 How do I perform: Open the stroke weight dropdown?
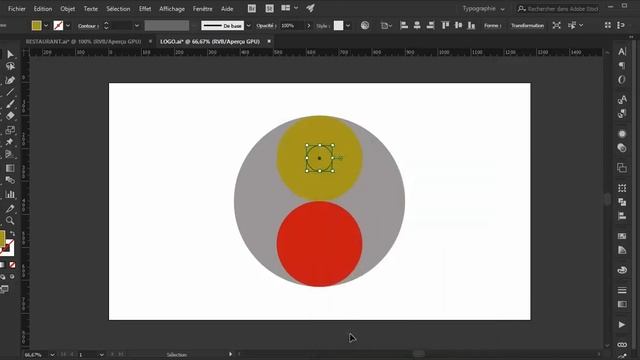137,26
